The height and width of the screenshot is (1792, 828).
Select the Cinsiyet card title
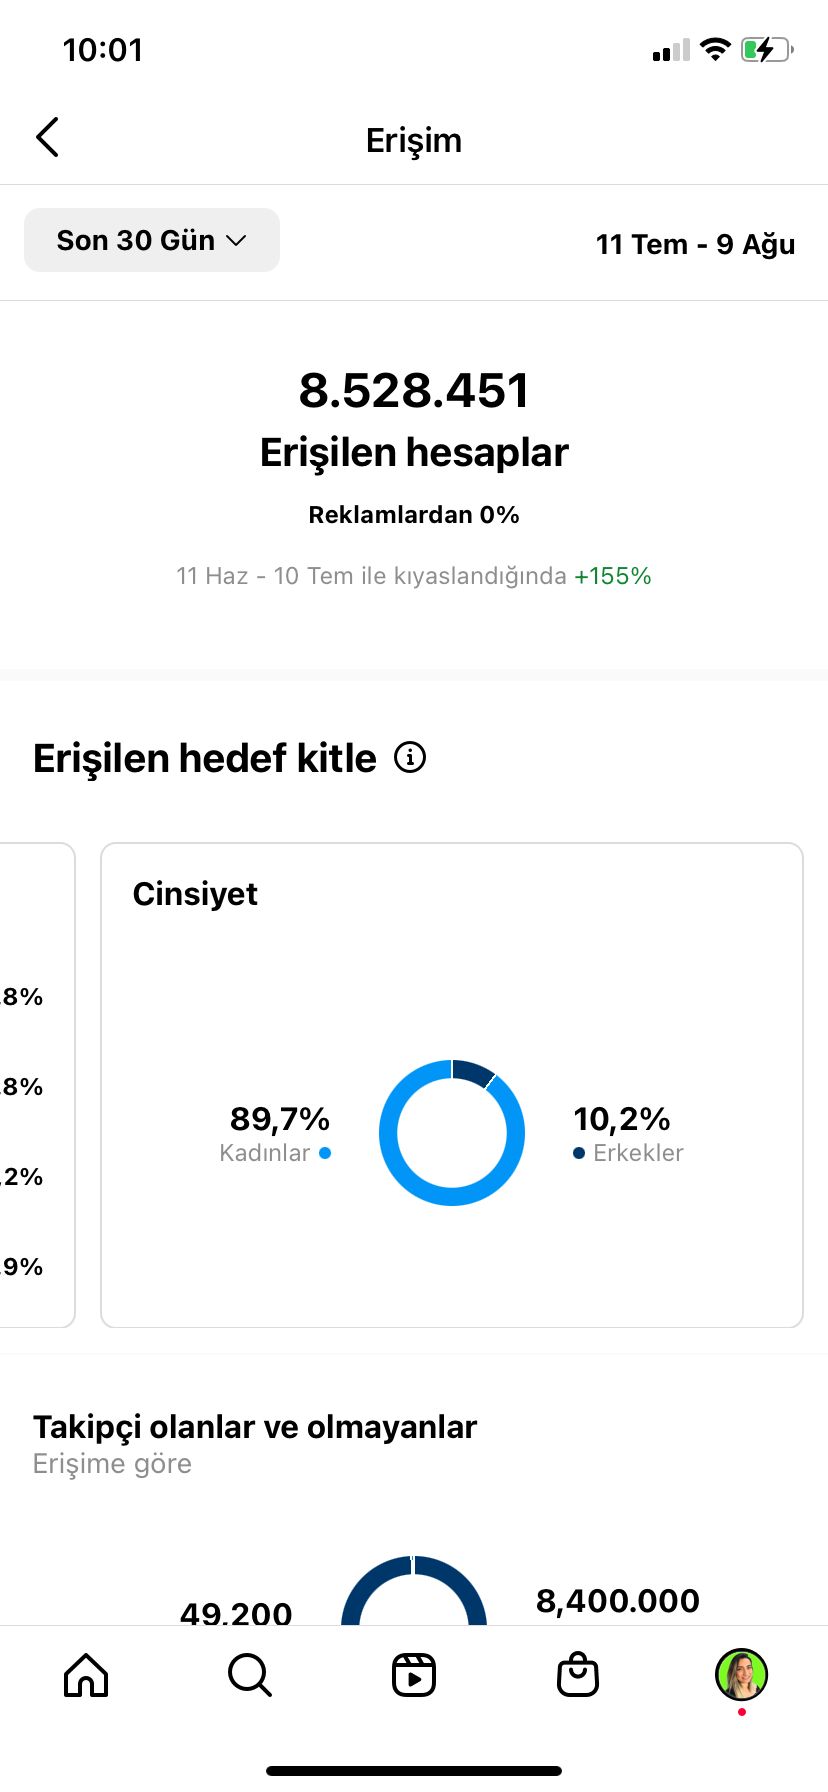click(x=195, y=893)
